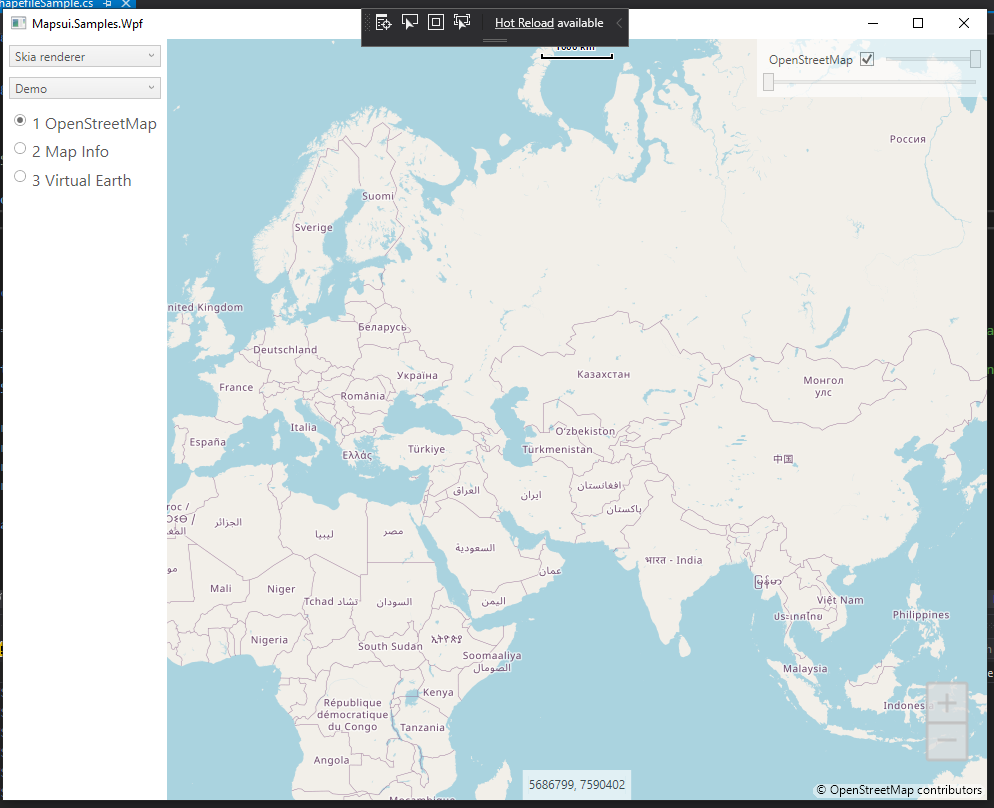Uncheck the OpenStreetMap layer checkbox
Screen dimensions: 994x808
point(867,59)
